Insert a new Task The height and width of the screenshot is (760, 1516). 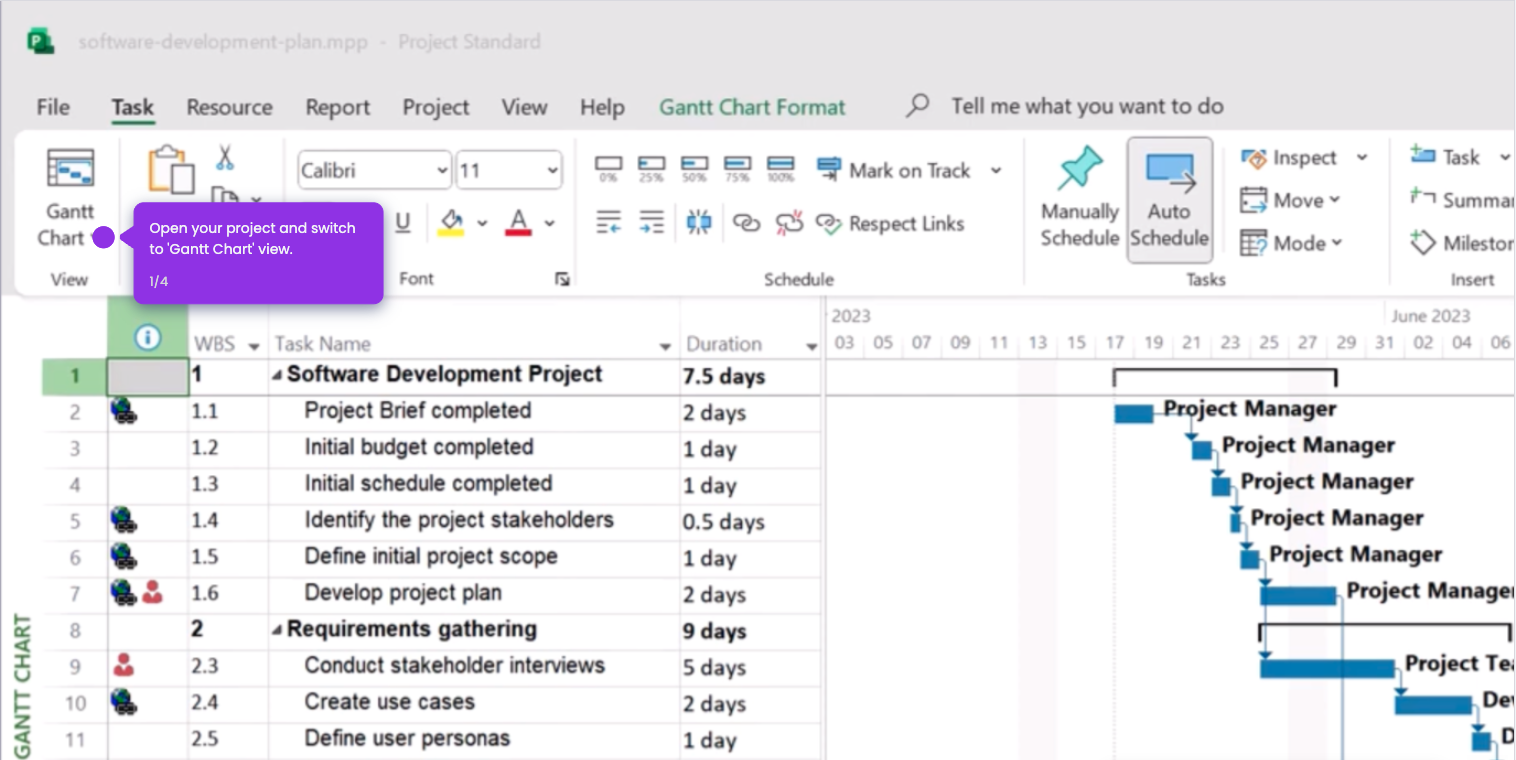point(1446,157)
